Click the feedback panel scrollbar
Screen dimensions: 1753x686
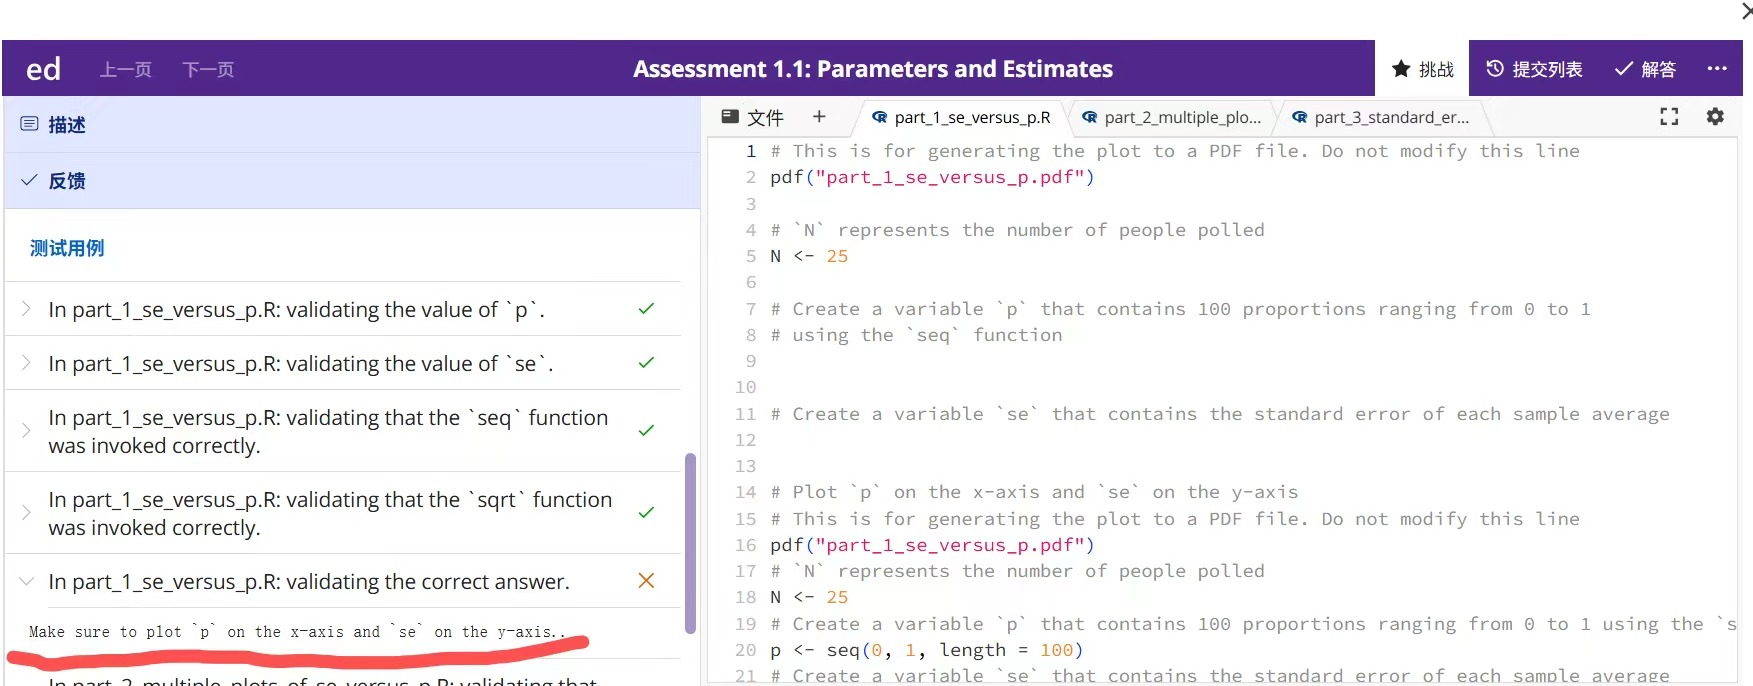pyautogui.click(x=690, y=543)
